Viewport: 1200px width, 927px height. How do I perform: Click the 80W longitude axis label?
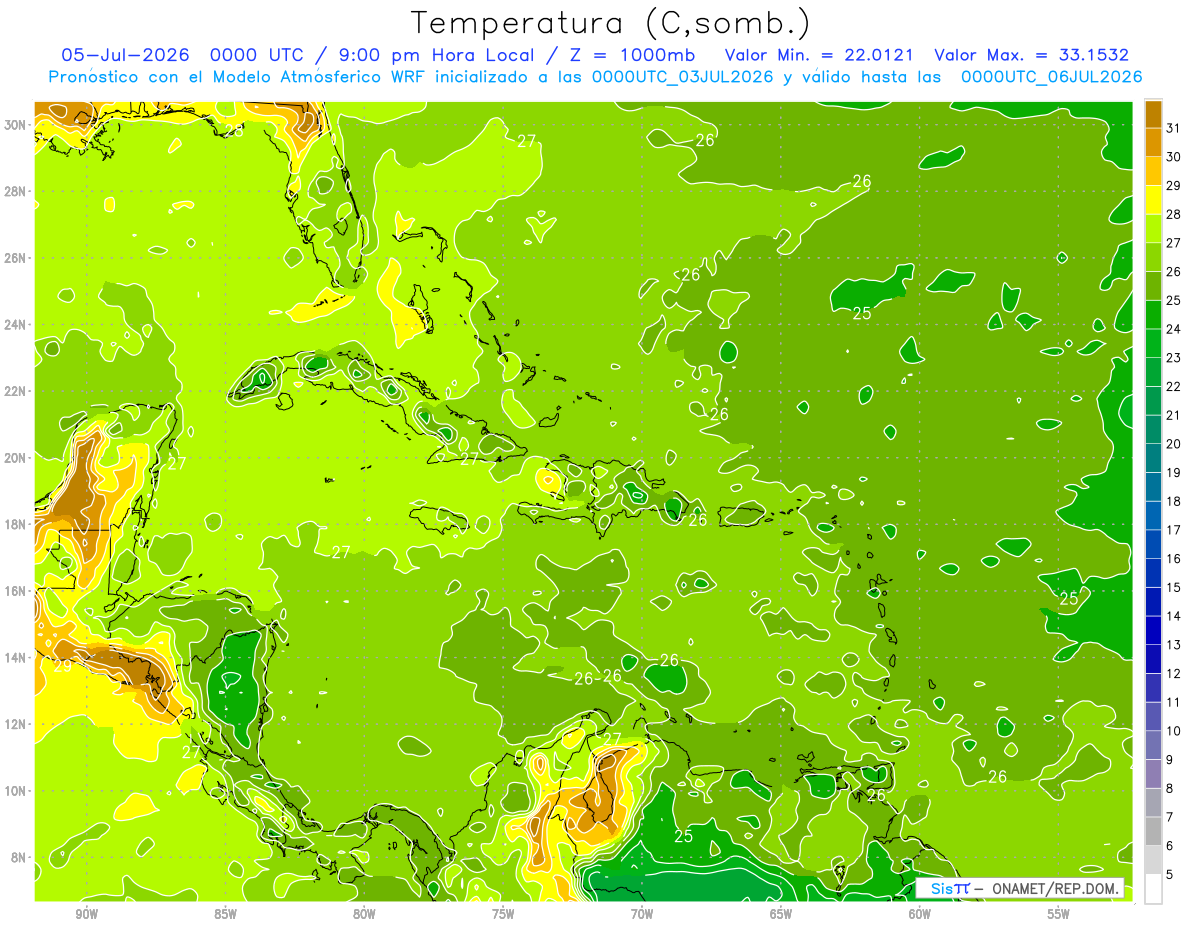[364, 914]
